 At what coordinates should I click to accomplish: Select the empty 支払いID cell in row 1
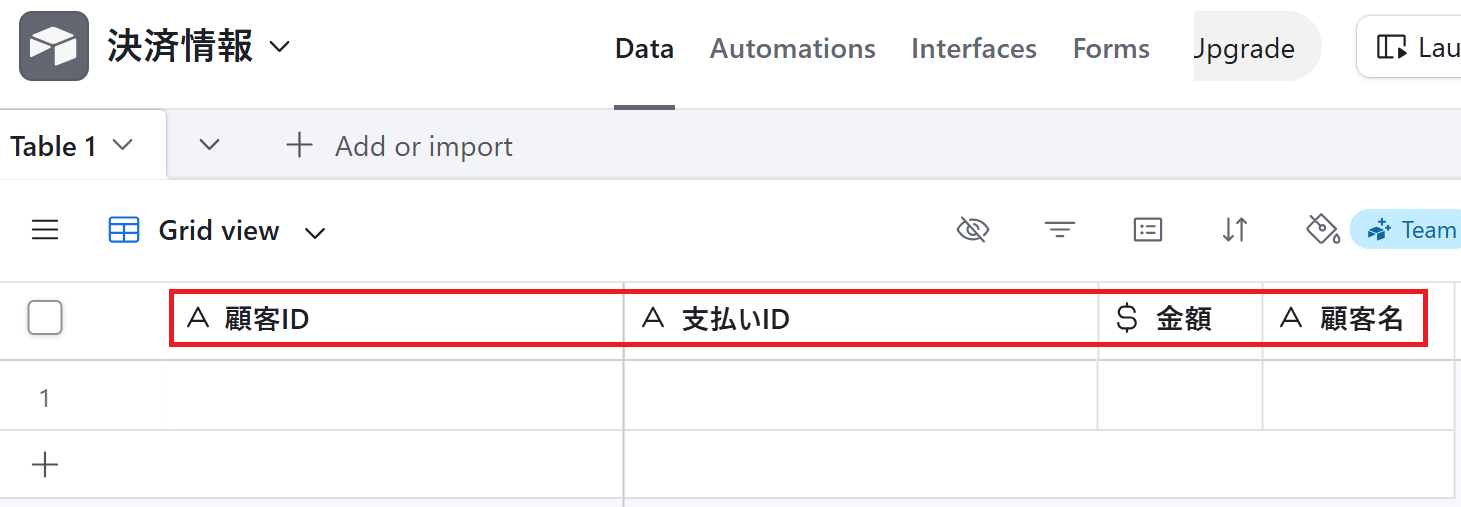(x=861, y=396)
